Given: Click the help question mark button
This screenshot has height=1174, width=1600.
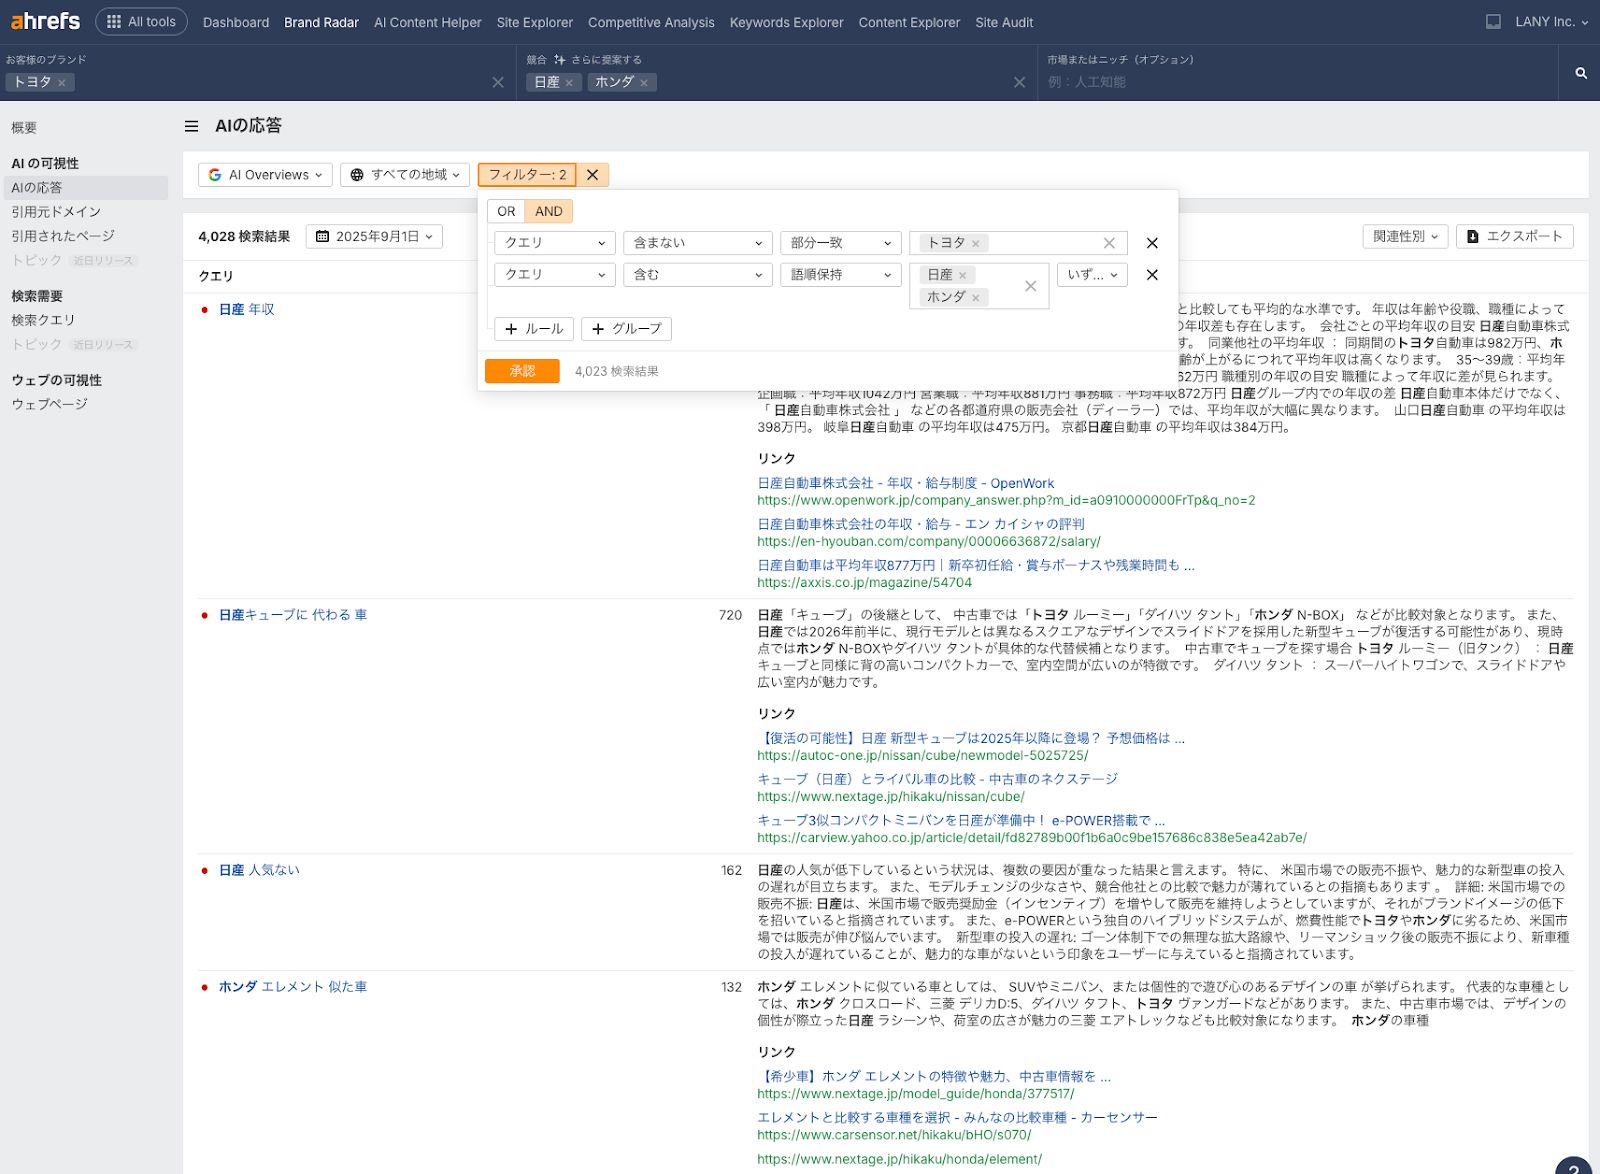Looking at the screenshot, I should click(1573, 1165).
